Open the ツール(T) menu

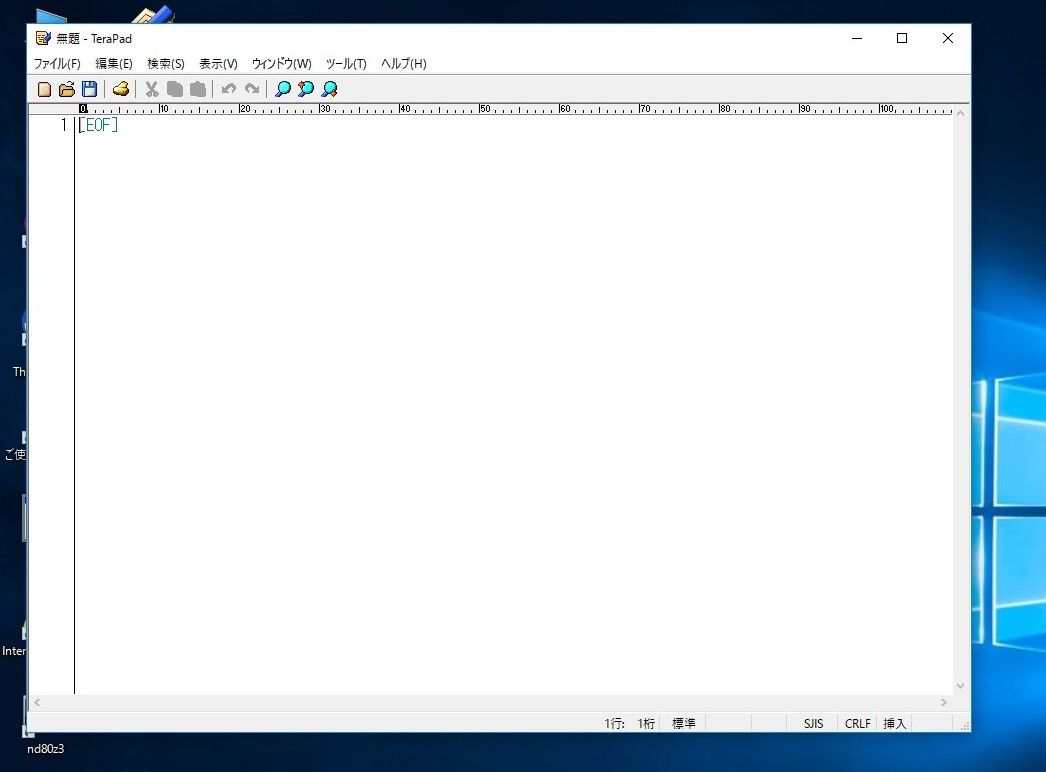click(346, 63)
